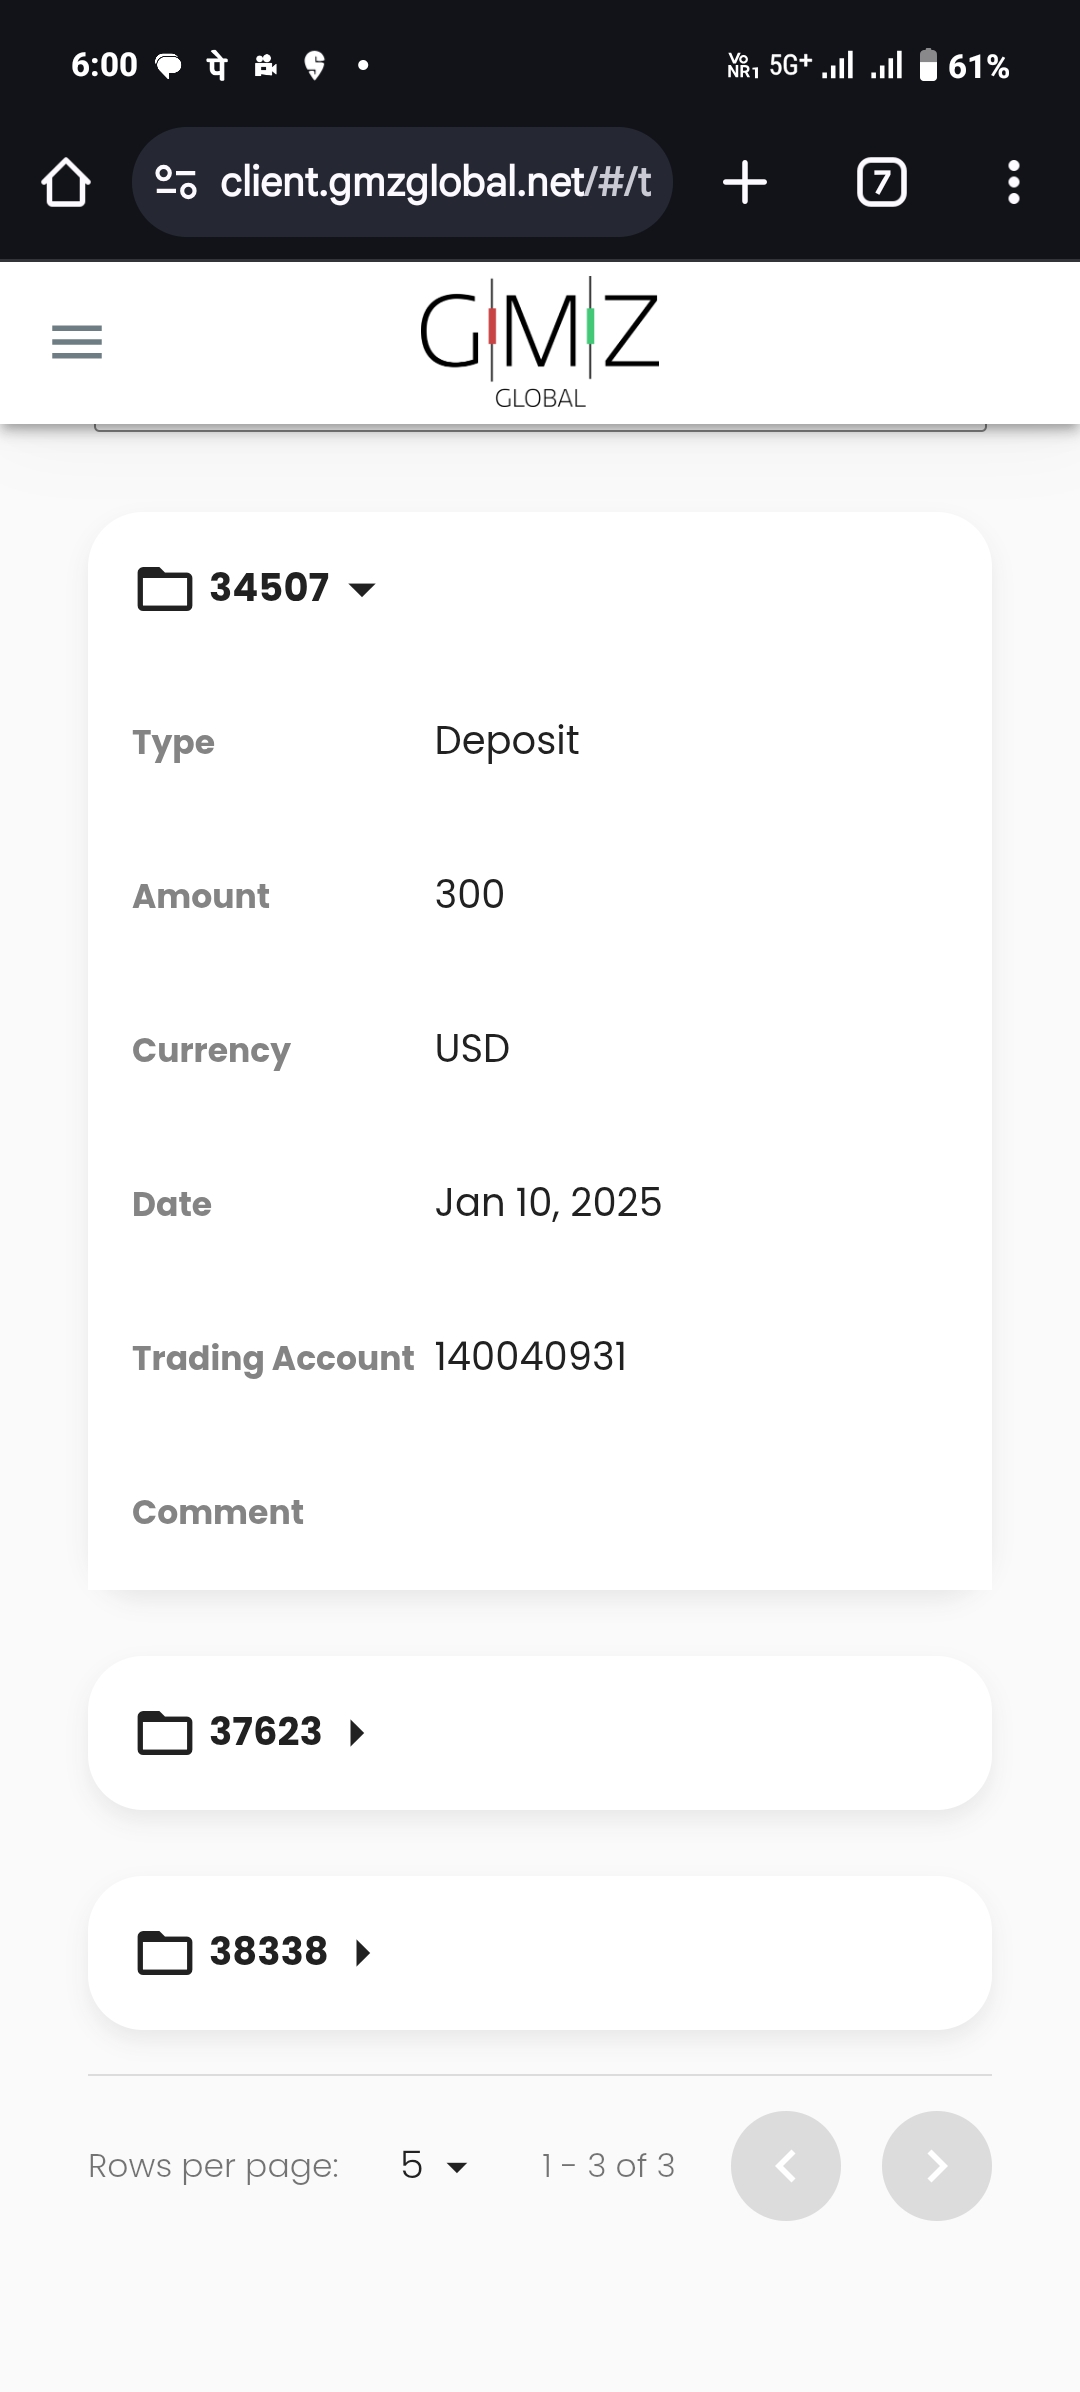Show open tabs switcher
The width and height of the screenshot is (1080, 2392).
(881, 183)
